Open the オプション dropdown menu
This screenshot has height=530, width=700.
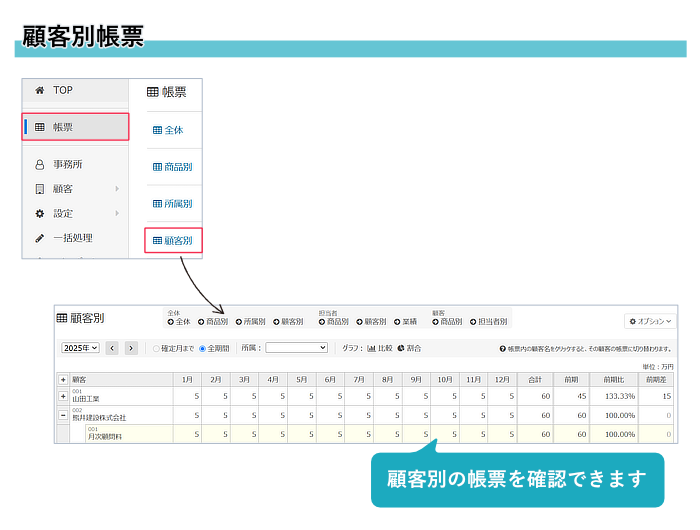(650, 322)
